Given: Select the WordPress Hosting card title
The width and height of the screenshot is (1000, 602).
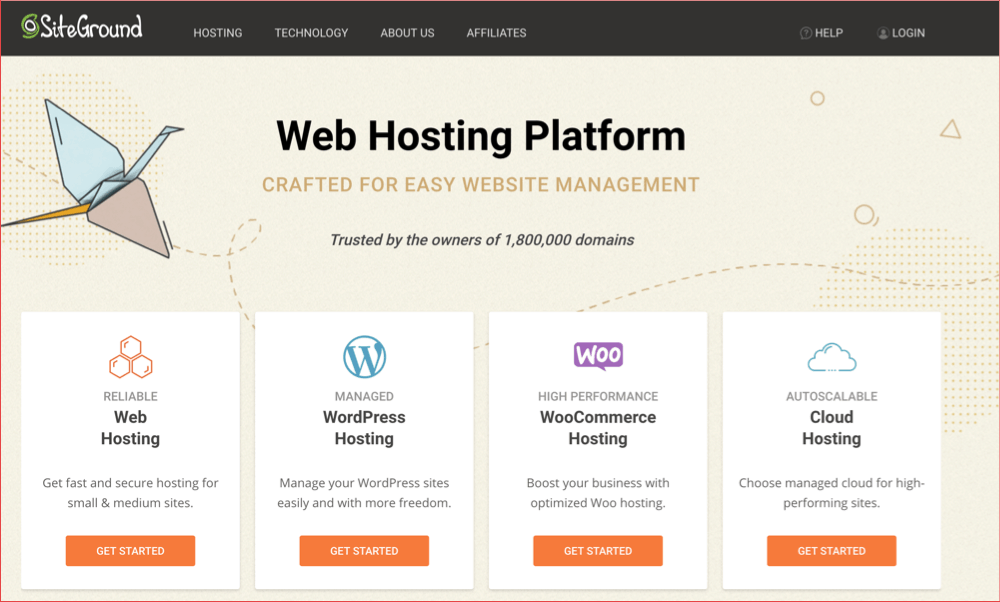Looking at the screenshot, I should pyautogui.click(x=364, y=428).
